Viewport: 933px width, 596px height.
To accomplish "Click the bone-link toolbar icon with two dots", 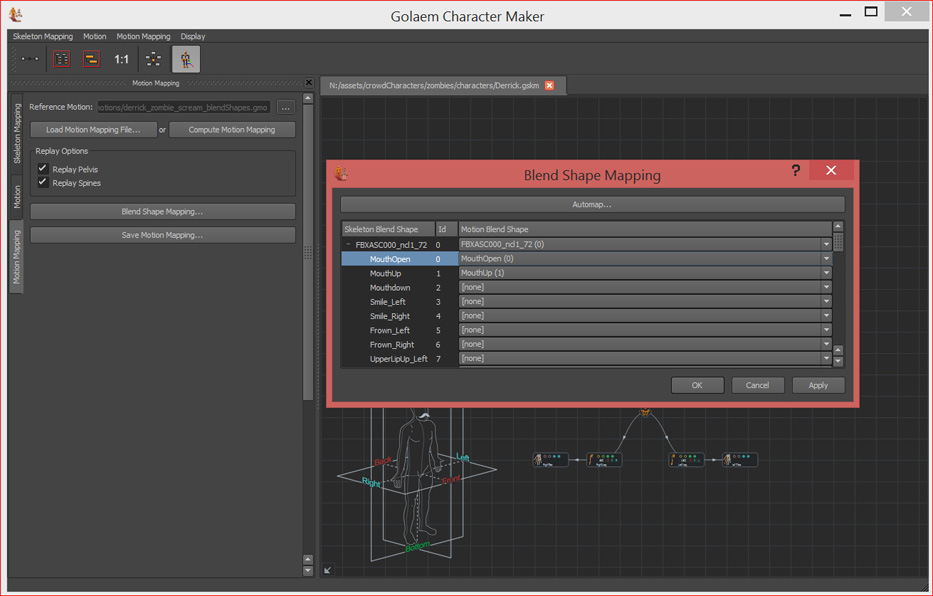I will tap(29, 59).
